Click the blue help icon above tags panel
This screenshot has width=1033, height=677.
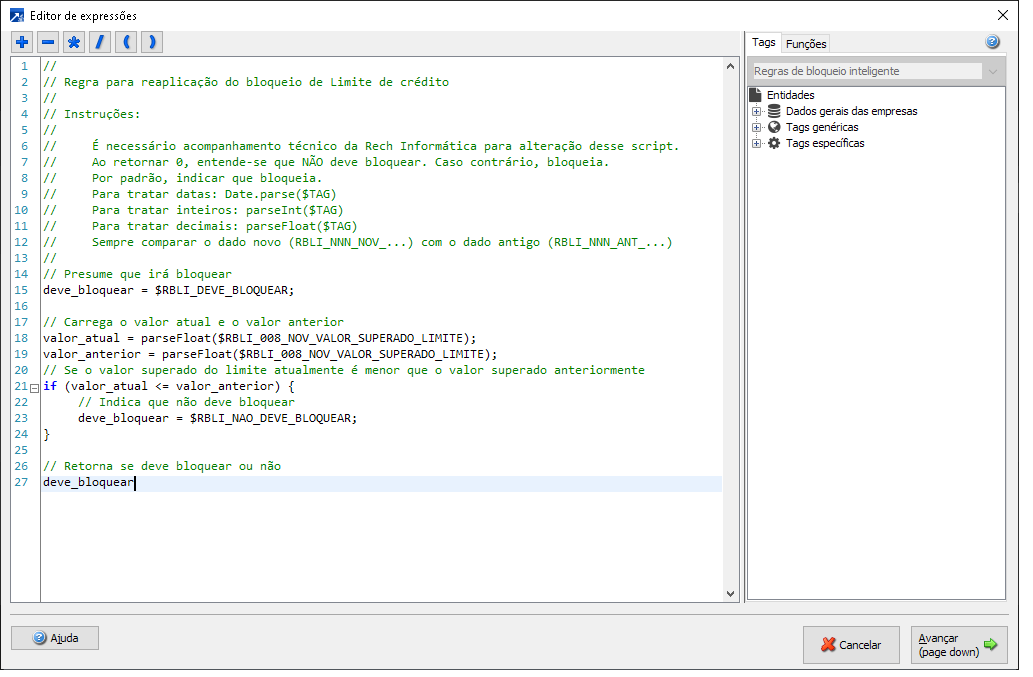click(992, 42)
